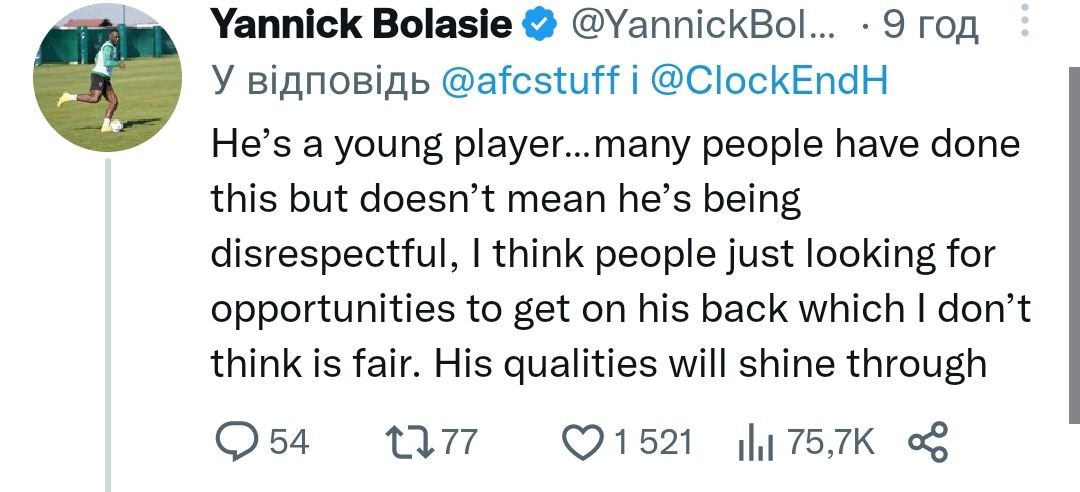Click the likes count 1 521
Image resolution: width=1080 pixels, height=492 pixels.
click(x=653, y=441)
